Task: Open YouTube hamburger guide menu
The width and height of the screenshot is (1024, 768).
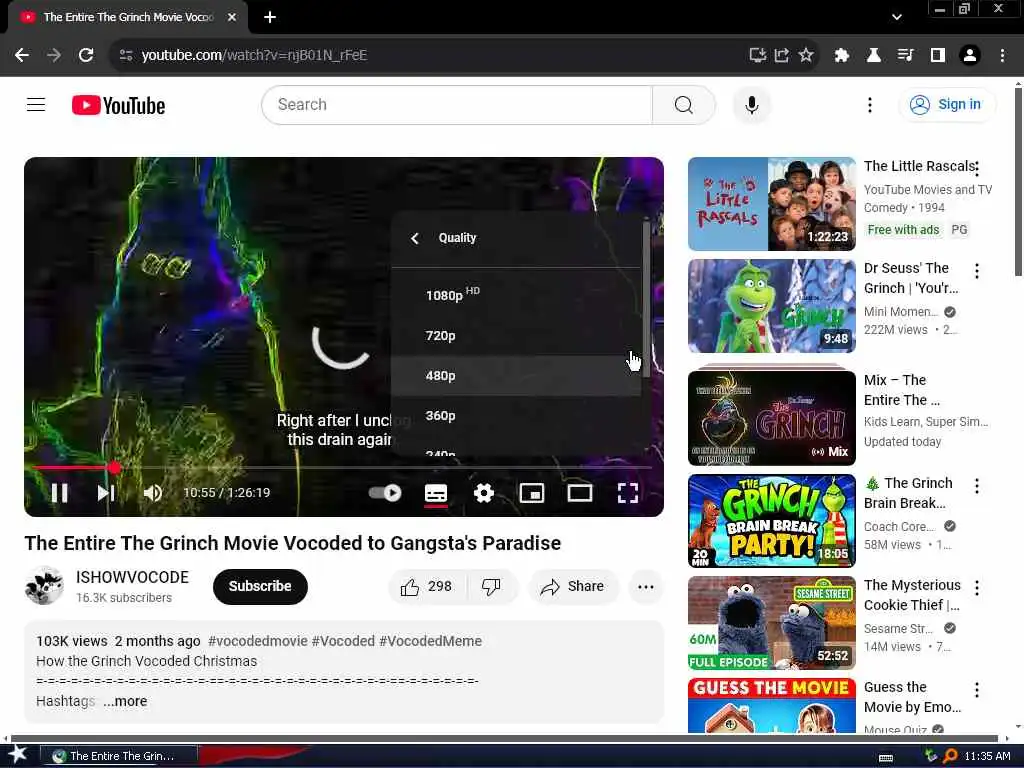Action: pos(36,104)
